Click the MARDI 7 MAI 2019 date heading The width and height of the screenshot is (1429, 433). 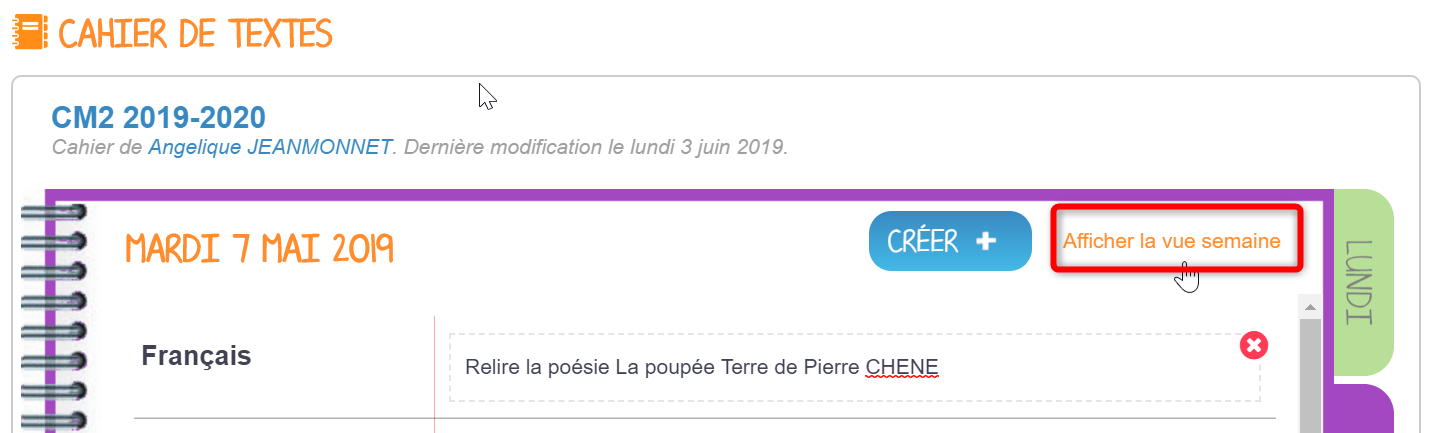259,249
